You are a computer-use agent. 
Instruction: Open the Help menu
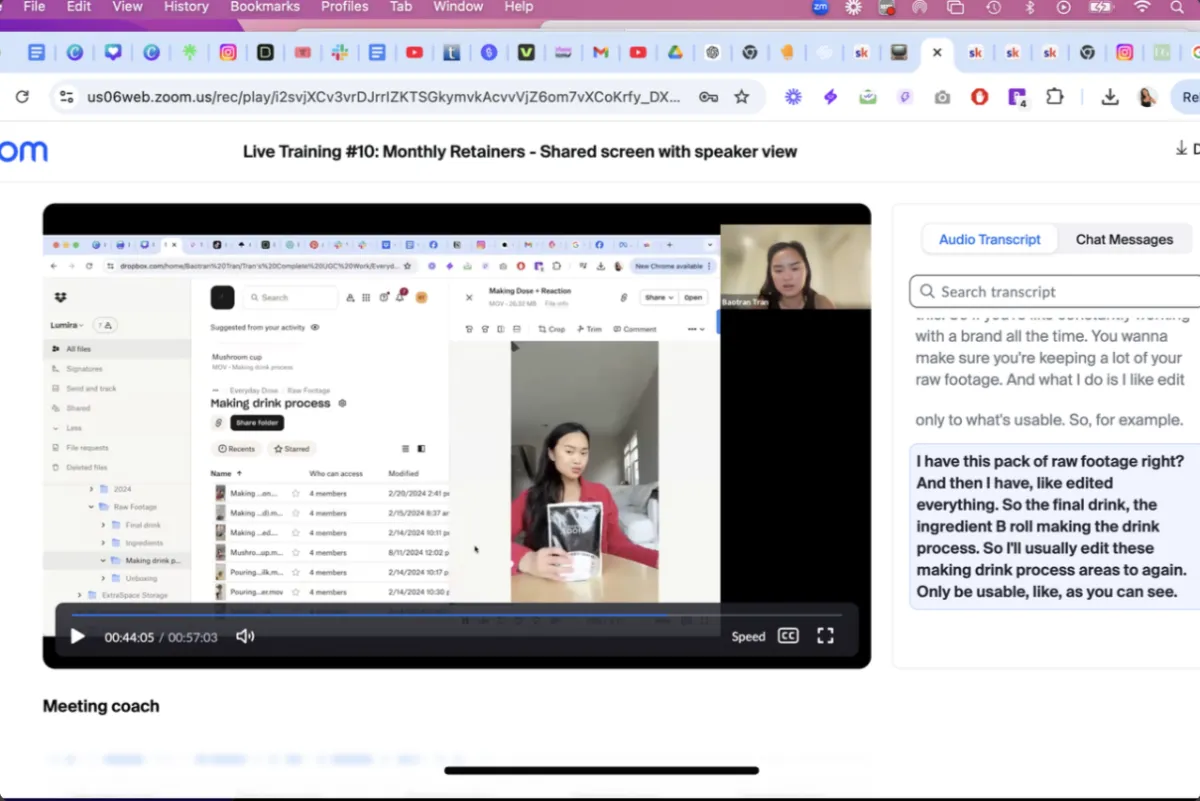(x=518, y=7)
